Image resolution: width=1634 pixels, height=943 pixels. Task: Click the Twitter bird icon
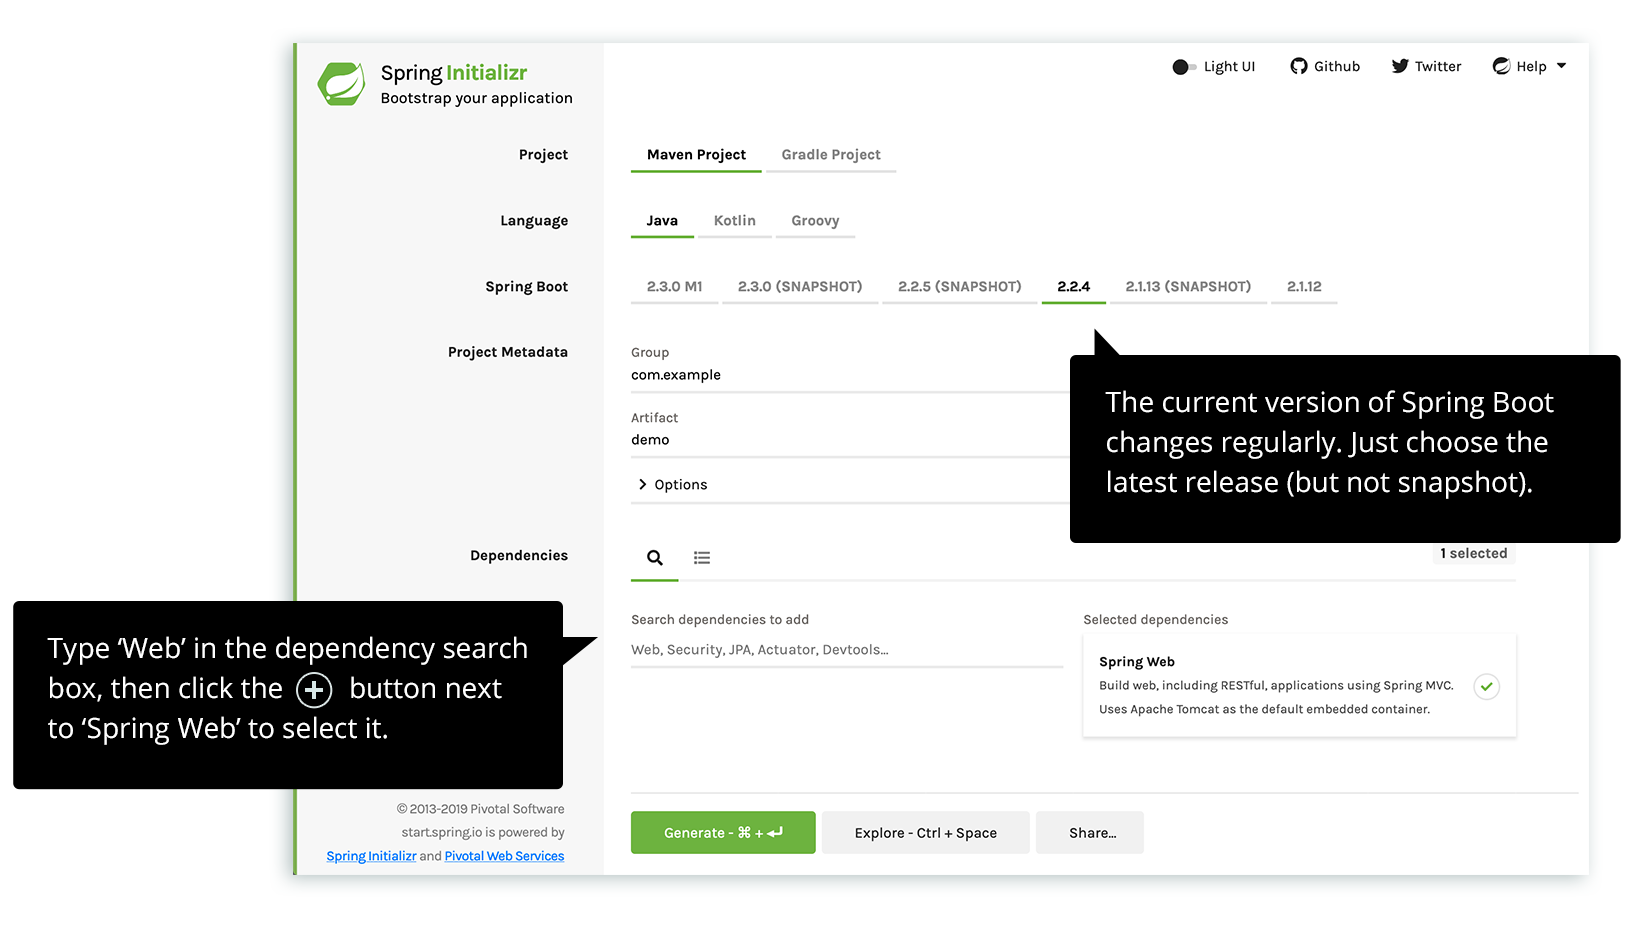[1400, 66]
